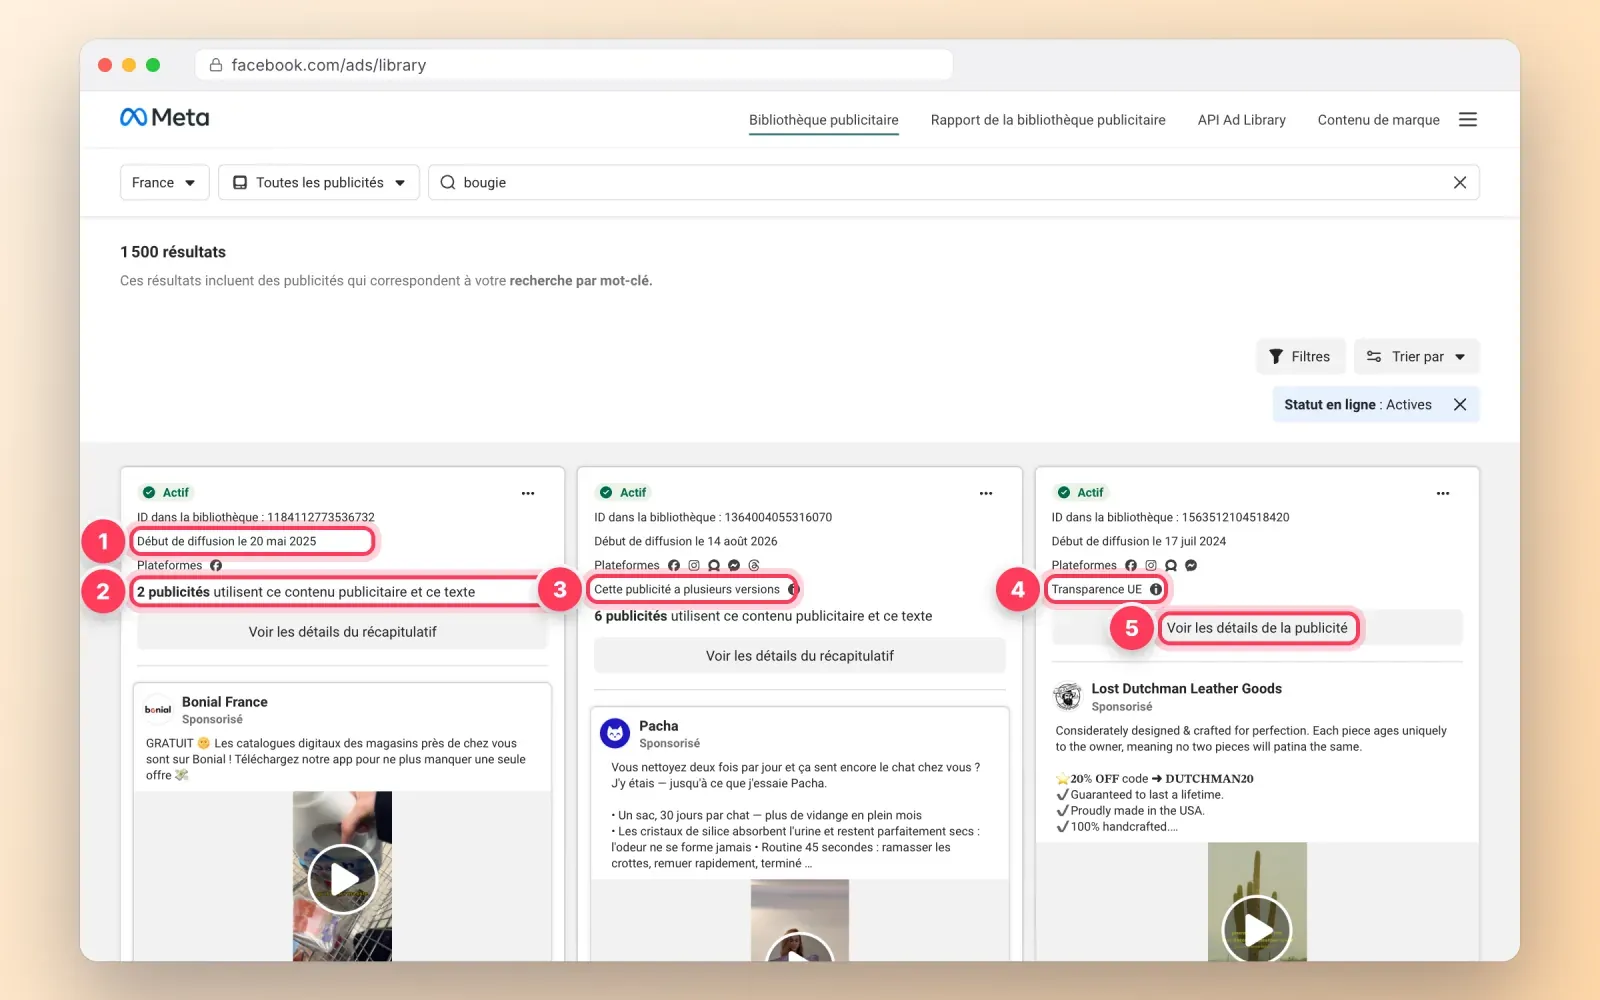Open the hamburger menu in the header

click(x=1467, y=120)
